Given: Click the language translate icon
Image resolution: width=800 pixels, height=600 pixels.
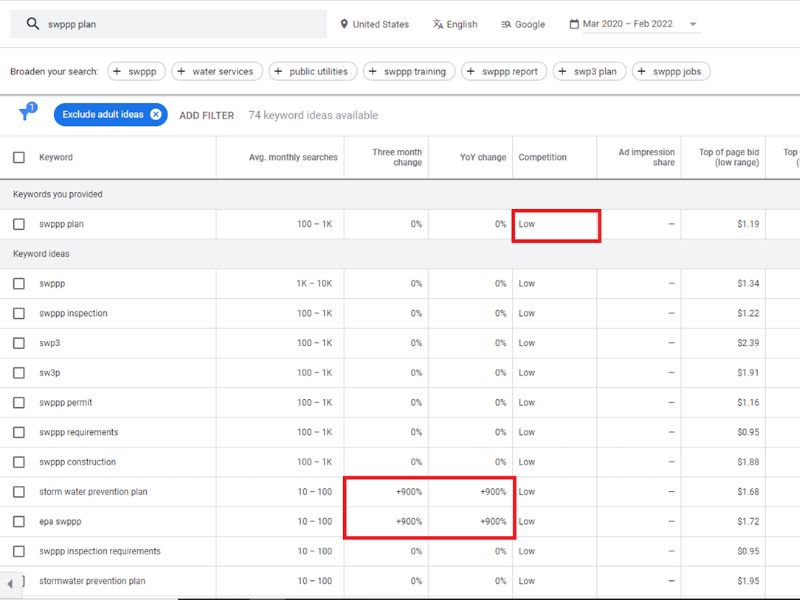Looking at the screenshot, I should tap(438, 24).
